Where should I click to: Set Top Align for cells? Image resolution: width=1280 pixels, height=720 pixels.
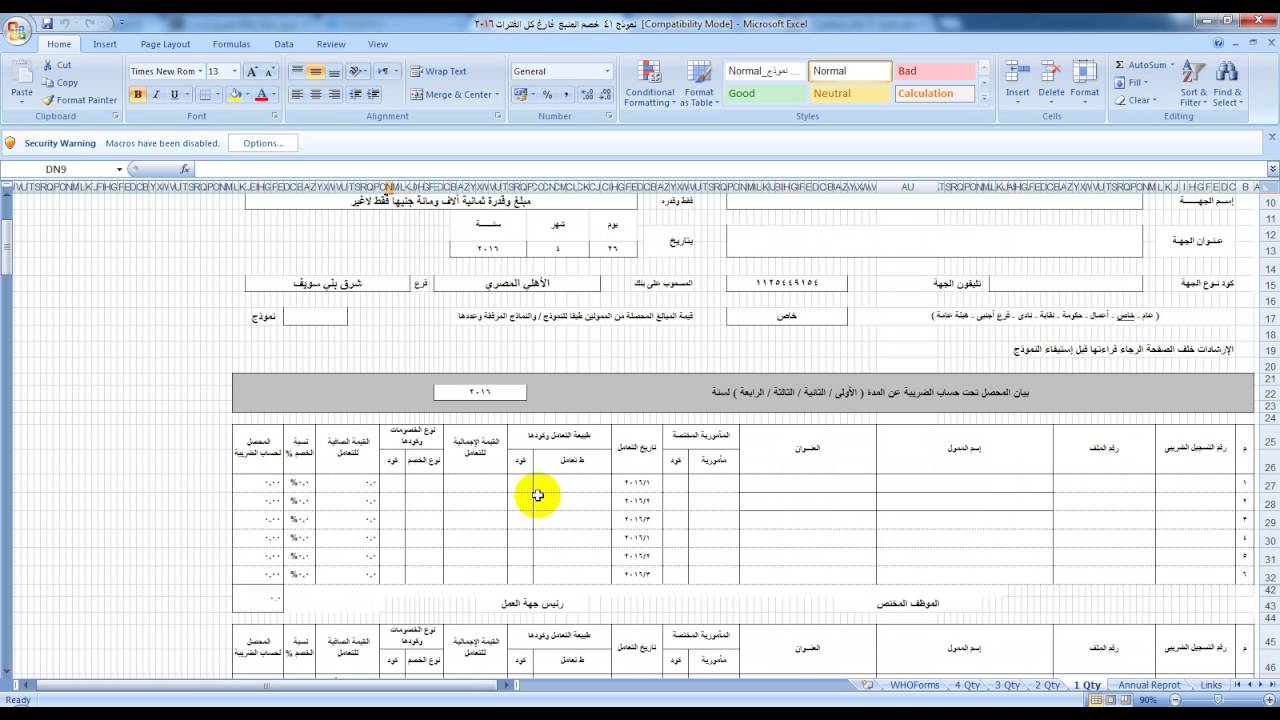click(x=297, y=71)
